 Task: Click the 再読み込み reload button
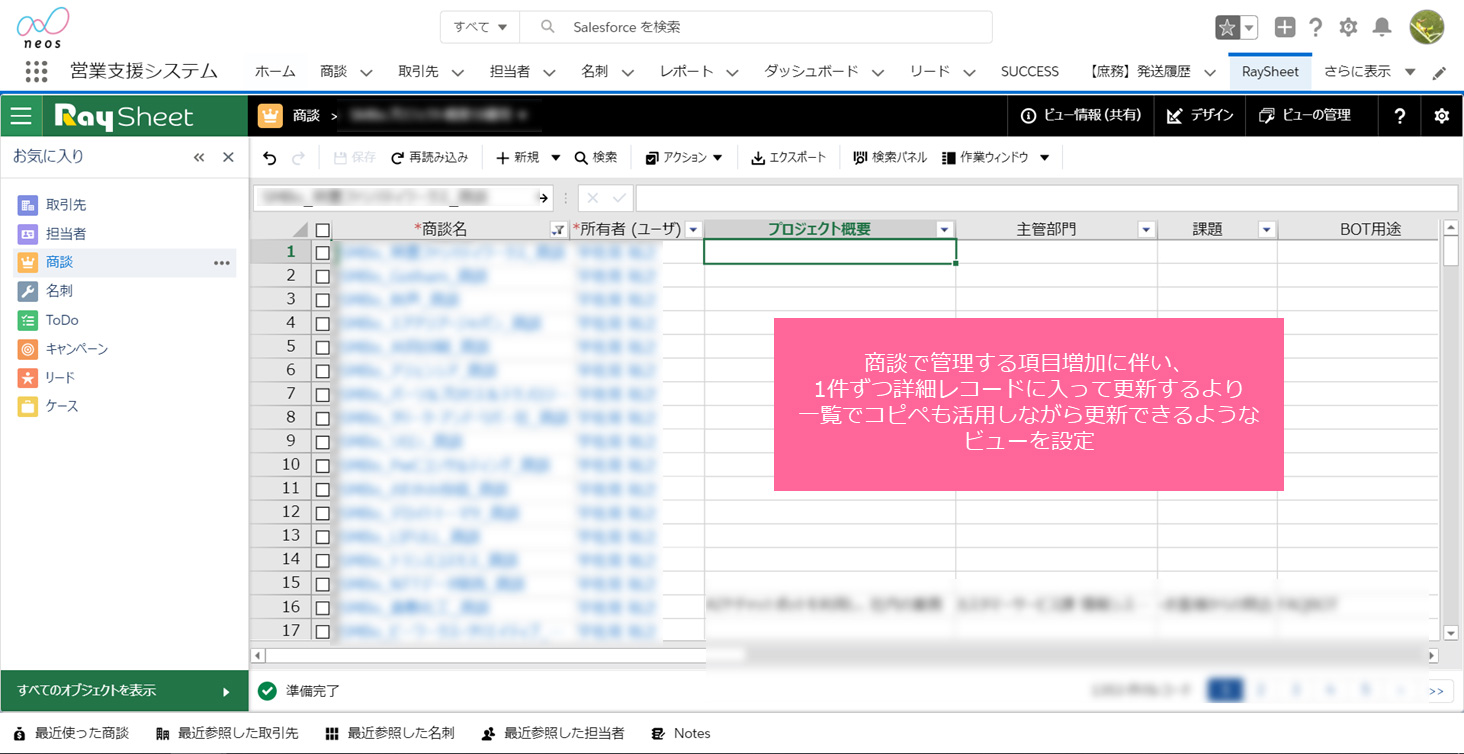[x=430, y=158]
